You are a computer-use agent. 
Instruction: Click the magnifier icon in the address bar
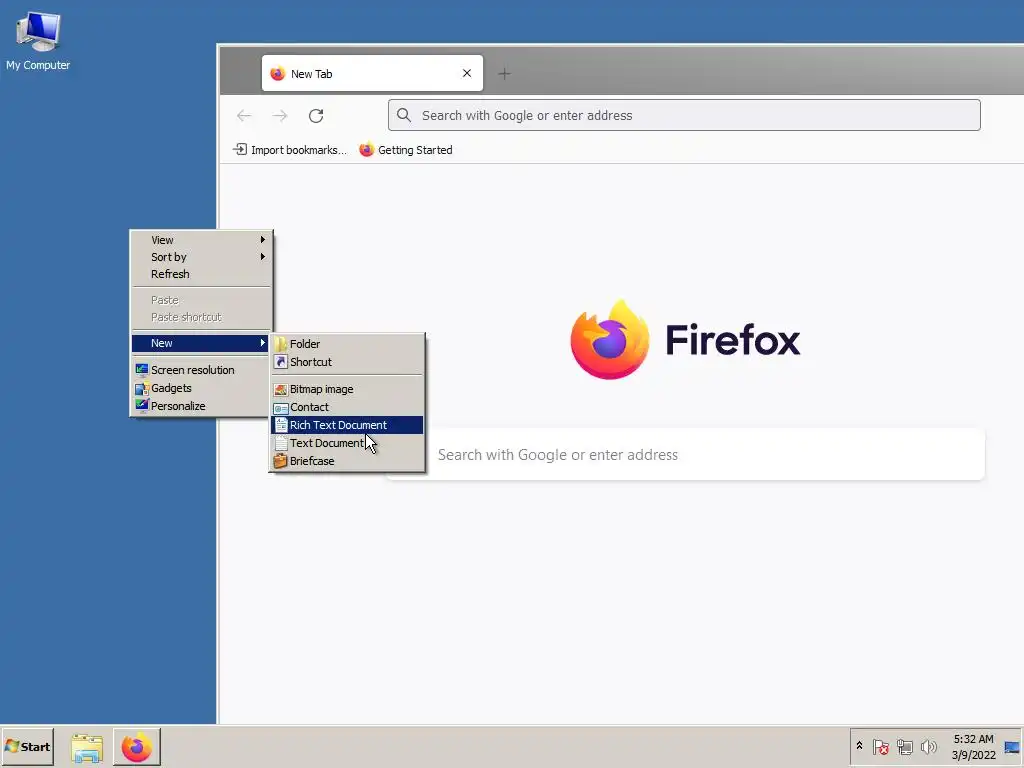[x=404, y=116]
